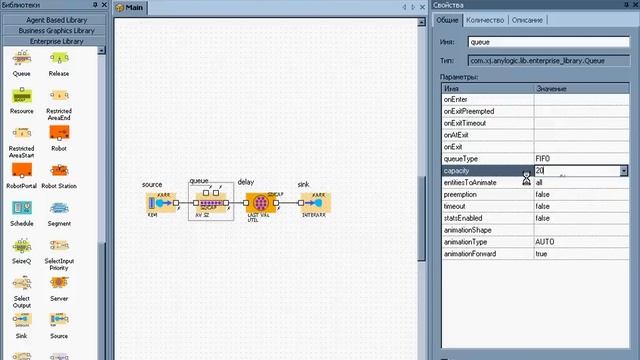Click the queueType value FIFO
Screen dimensions: 640x360
[582, 158]
